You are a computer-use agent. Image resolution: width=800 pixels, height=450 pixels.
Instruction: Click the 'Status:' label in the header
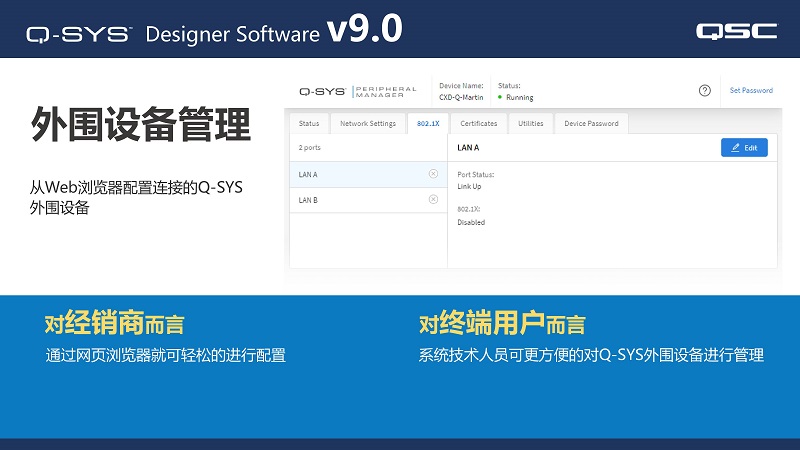[509, 86]
